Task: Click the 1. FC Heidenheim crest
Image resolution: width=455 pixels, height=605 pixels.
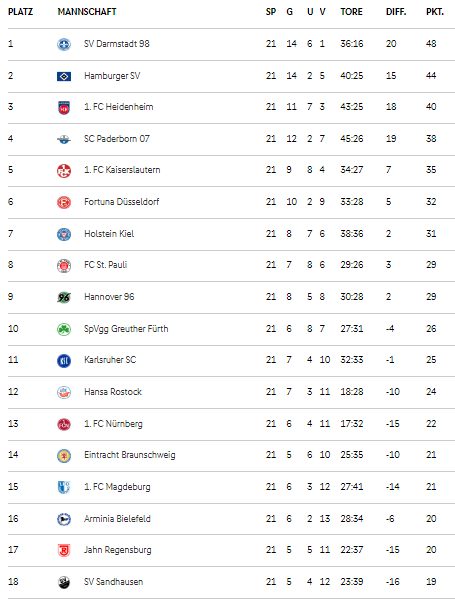Action: click(64, 108)
